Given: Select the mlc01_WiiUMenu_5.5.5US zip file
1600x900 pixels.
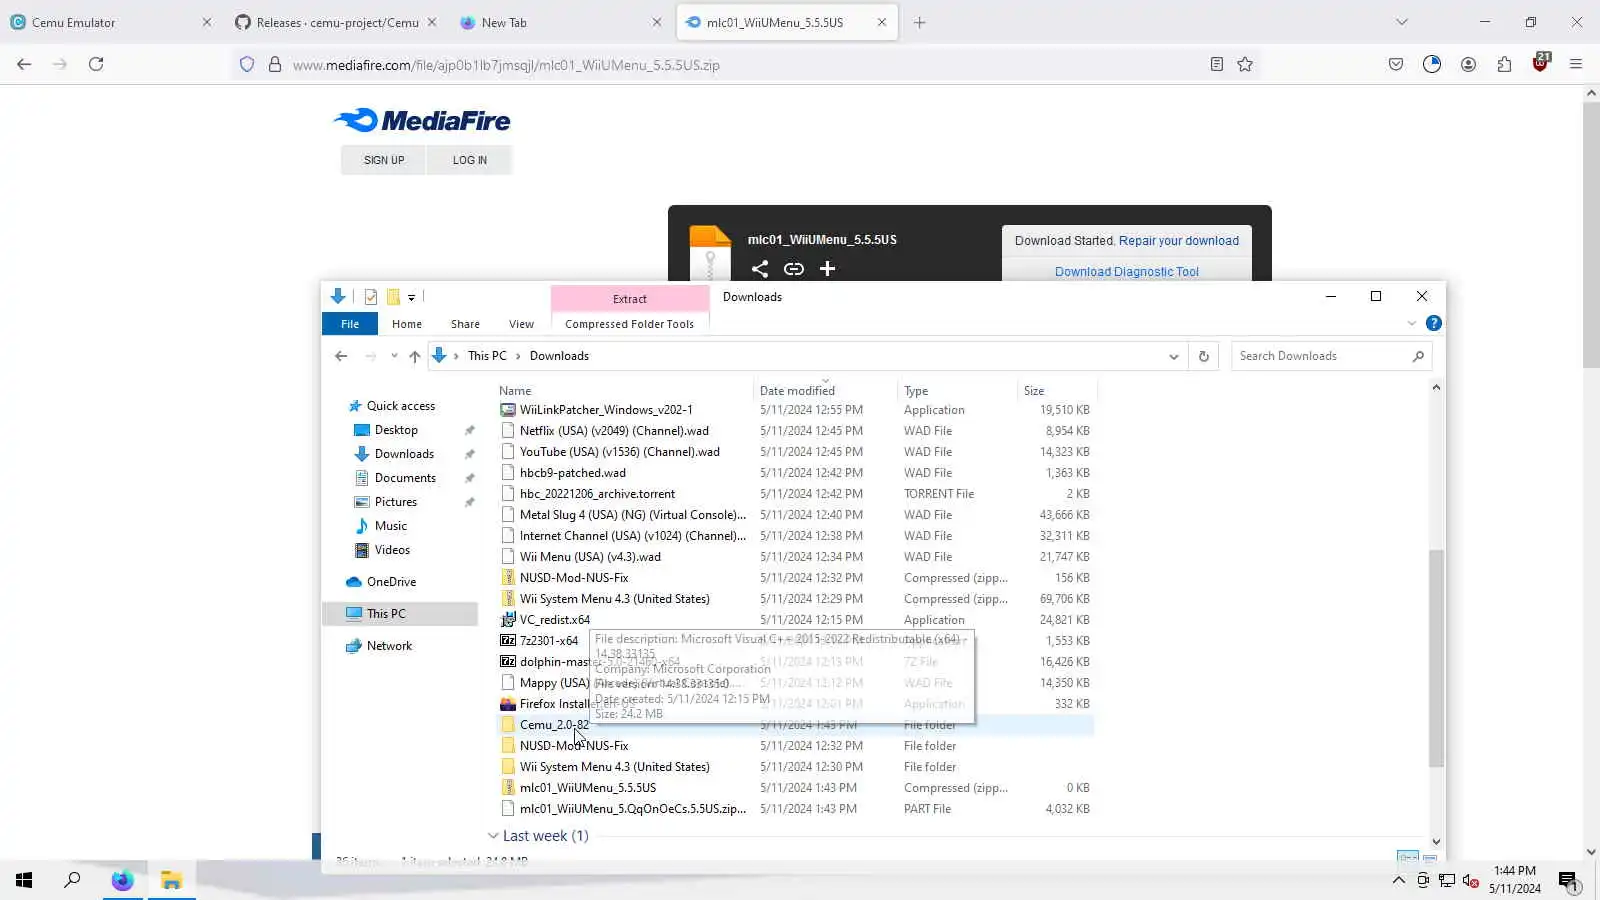Looking at the screenshot, I should tap(588, 788).
